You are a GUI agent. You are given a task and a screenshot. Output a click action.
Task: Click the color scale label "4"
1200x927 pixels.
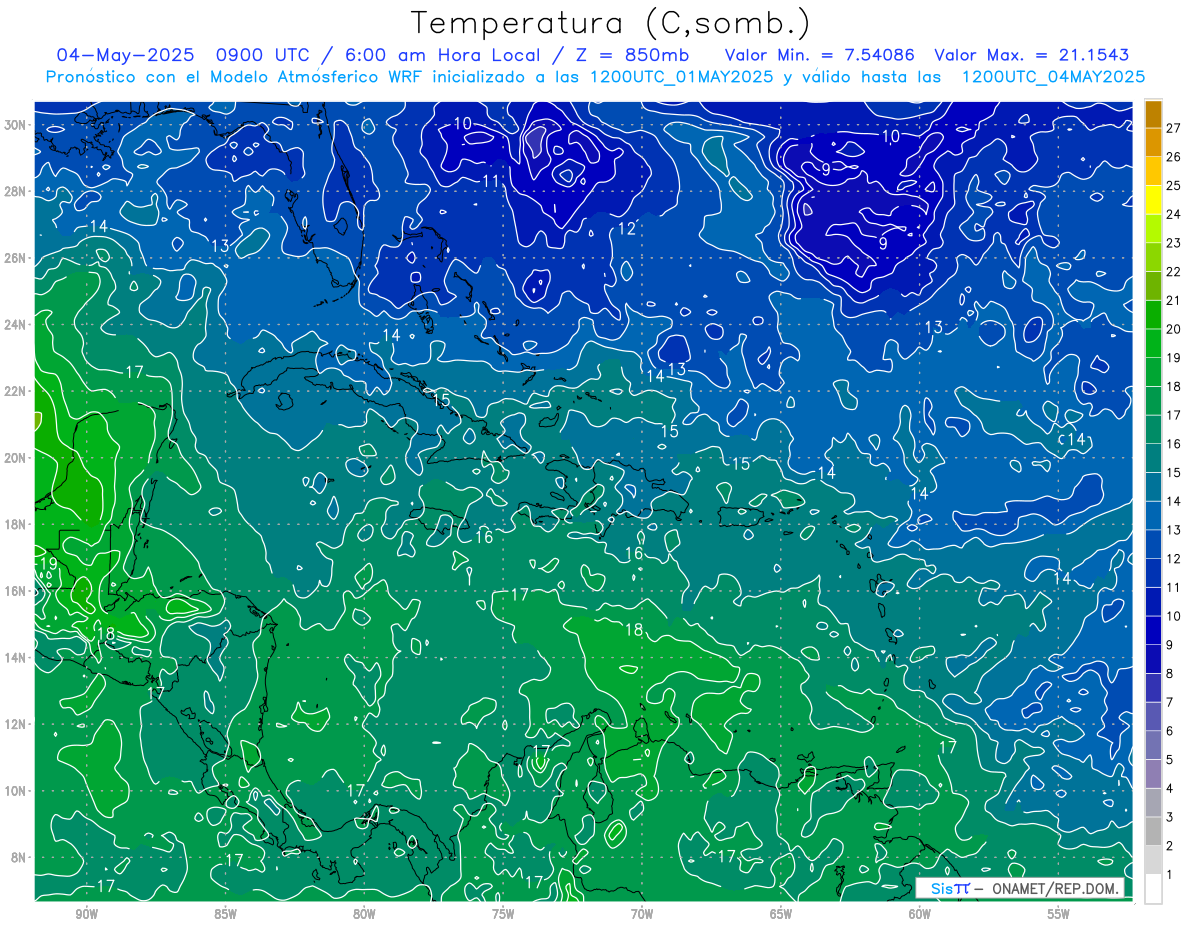pyautogui.click(x=1170, y=789)
